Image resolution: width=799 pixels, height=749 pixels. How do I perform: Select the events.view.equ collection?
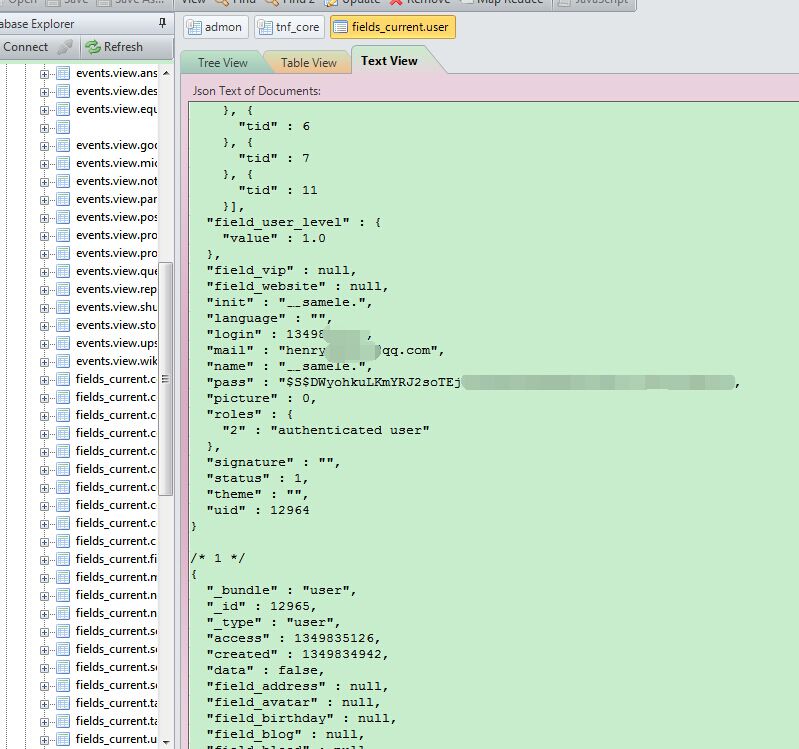click(x=116, y=109)
